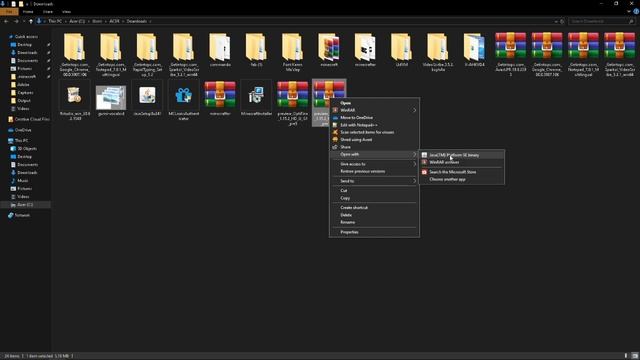Open OneDrive in the navigation pane
Image resolution: width=640 pixels, height=360 pixels.
23,130
